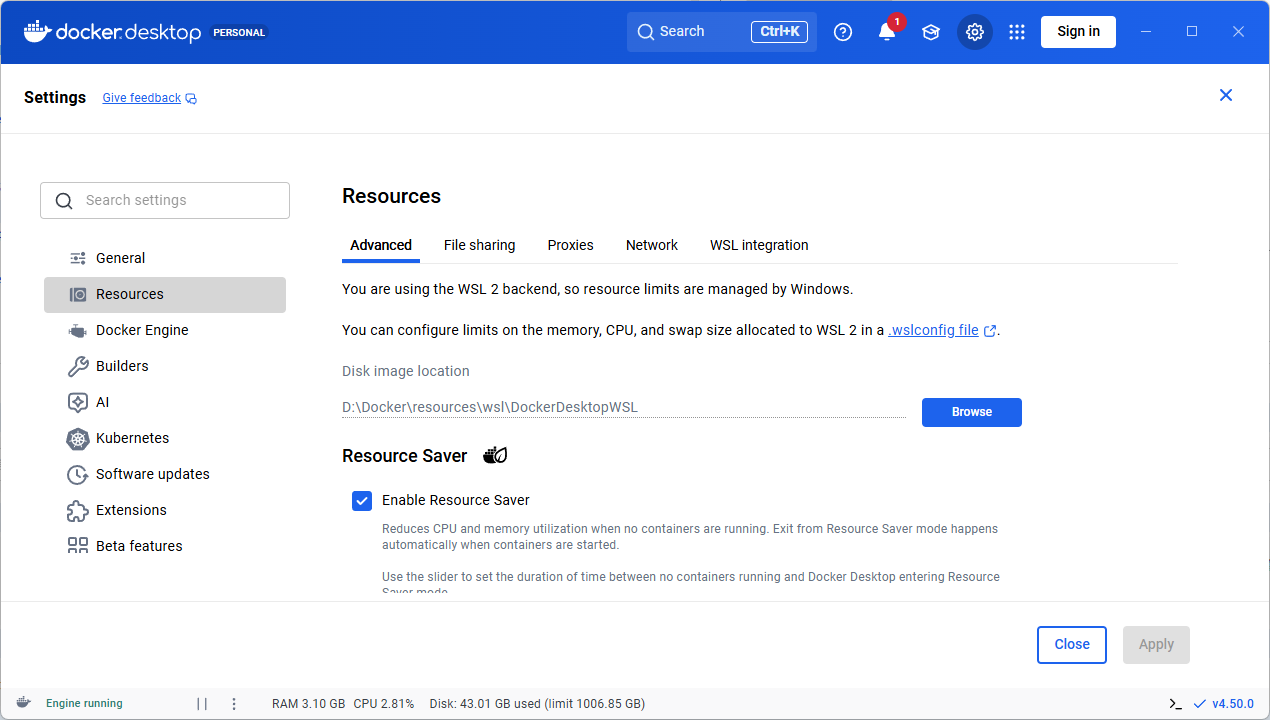The height and width of the screenshot is (720, 1270).
Task: Click the Docker Desktop whale logo
Action: pos(37,32)
